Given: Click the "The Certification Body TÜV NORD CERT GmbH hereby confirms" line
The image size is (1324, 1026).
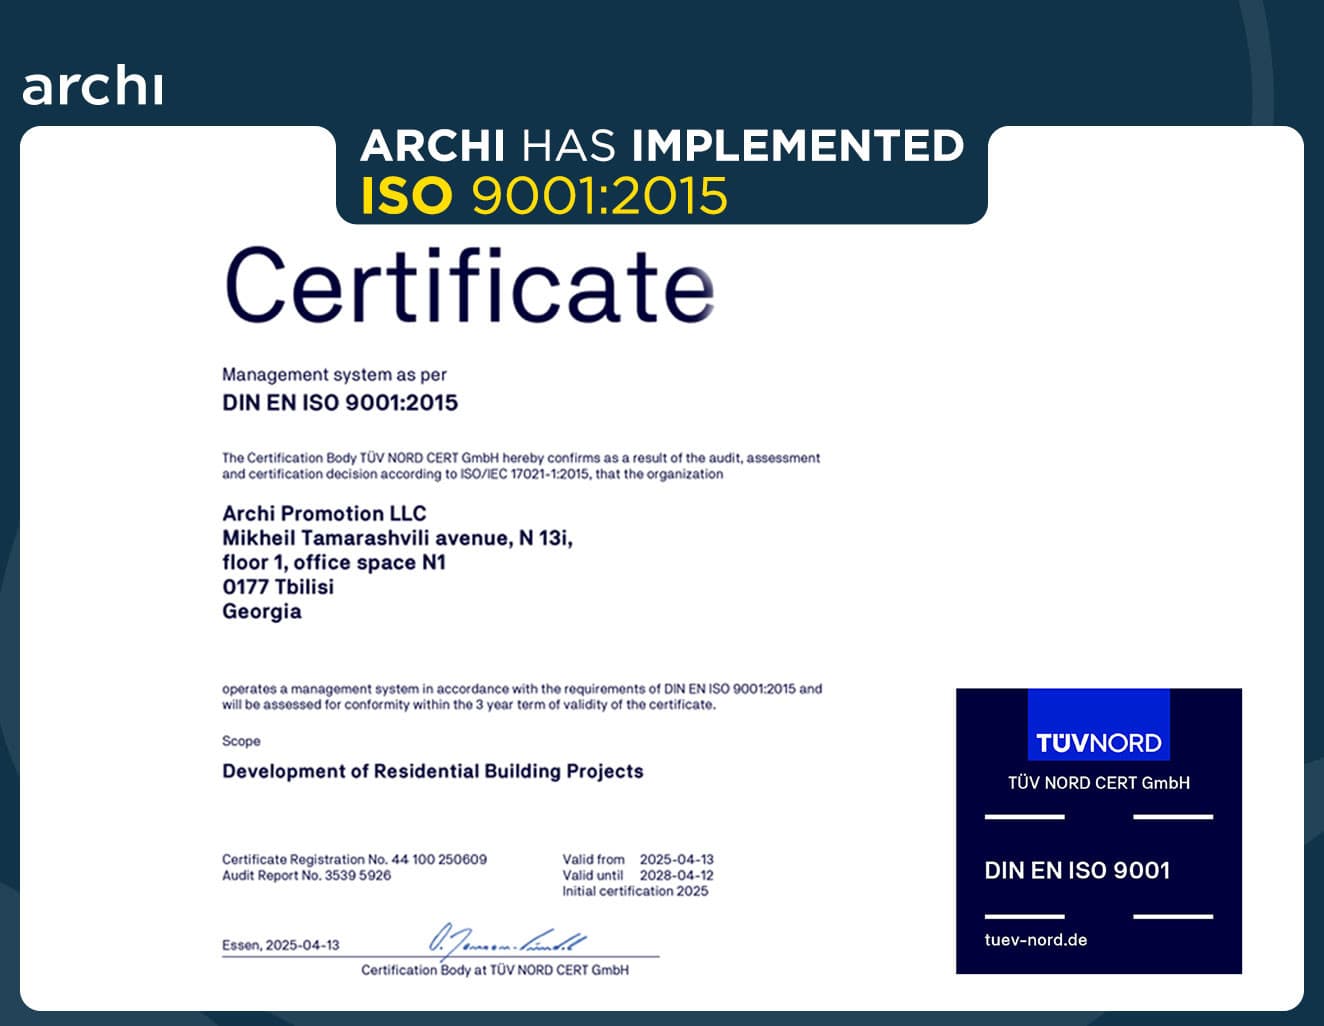Looking at the screenshot, I should (521, 458).
